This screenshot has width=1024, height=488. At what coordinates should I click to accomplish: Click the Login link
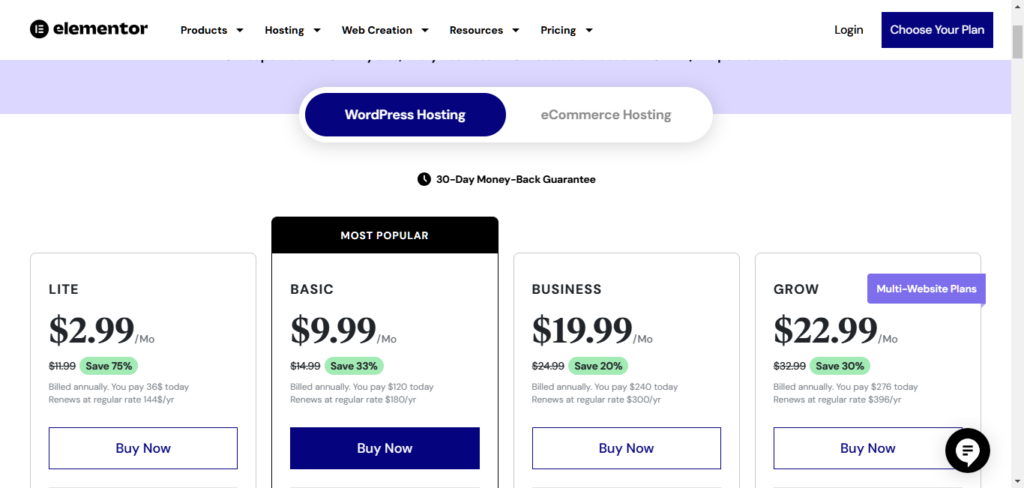[x=848, y=30]
